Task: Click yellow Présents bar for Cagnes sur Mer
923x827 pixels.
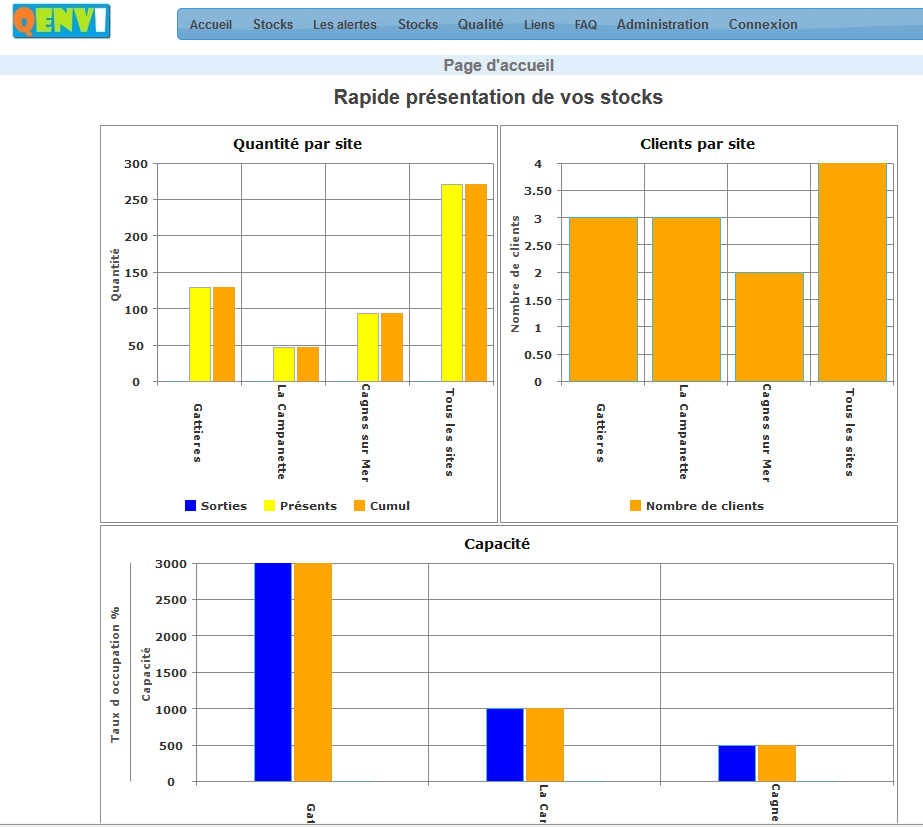Action: click(x=368, y=347)
